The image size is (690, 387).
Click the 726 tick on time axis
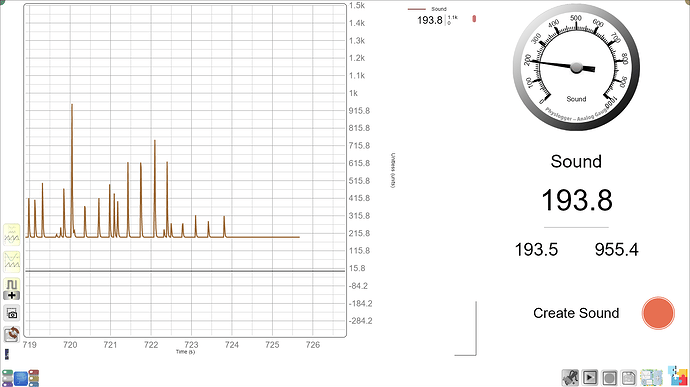[x=313, y=345]
